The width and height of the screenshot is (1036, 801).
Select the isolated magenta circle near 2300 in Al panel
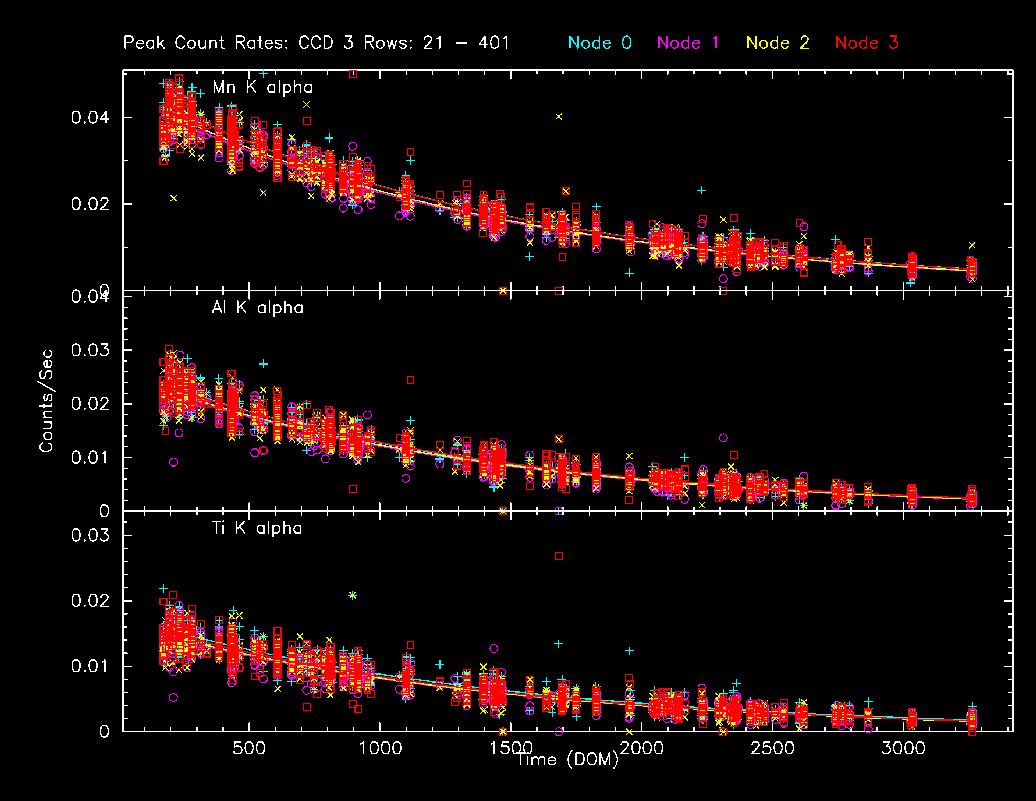point(723,437)
